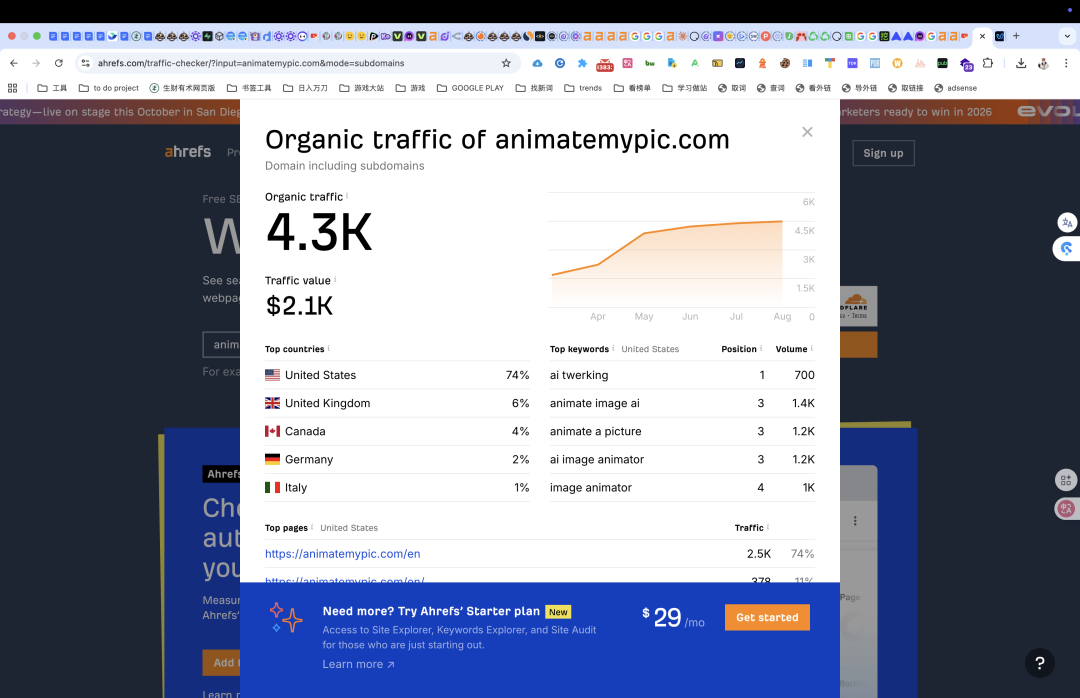
Task: Click the browser profile avatar
Action: tap(1043, 63)
